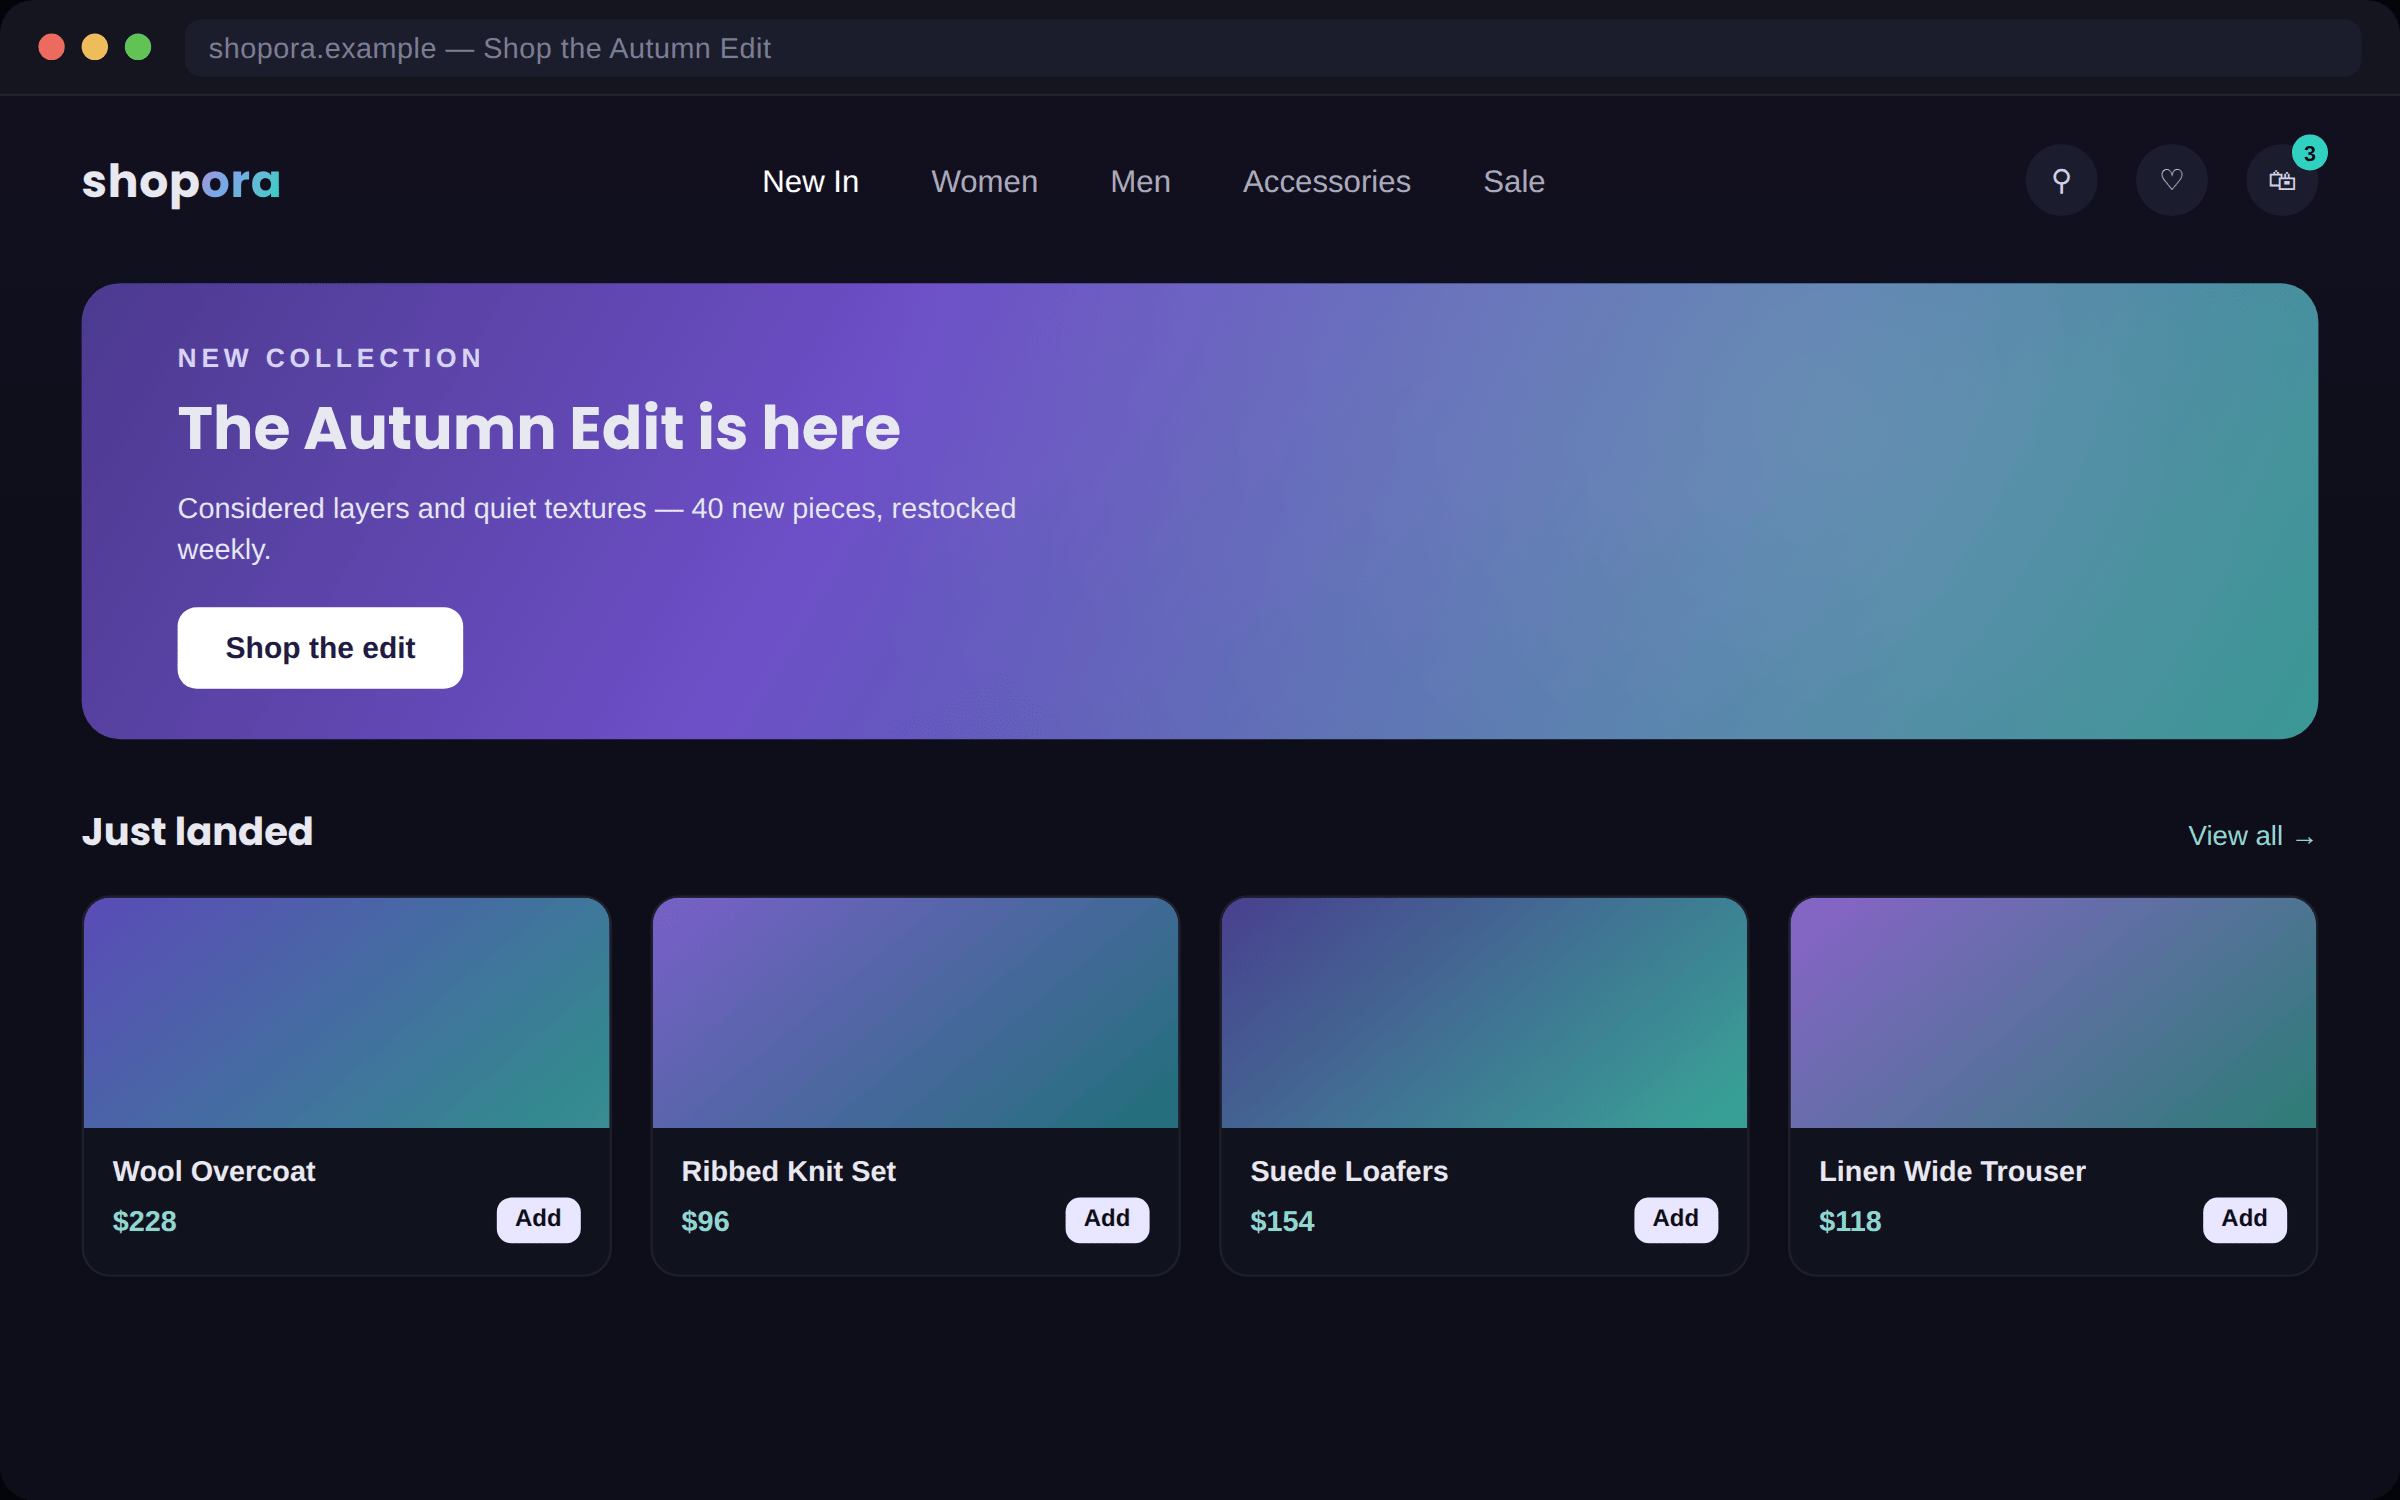
Task: Open the Wool Overcoat product image
Action: [x=347, y=1013]
